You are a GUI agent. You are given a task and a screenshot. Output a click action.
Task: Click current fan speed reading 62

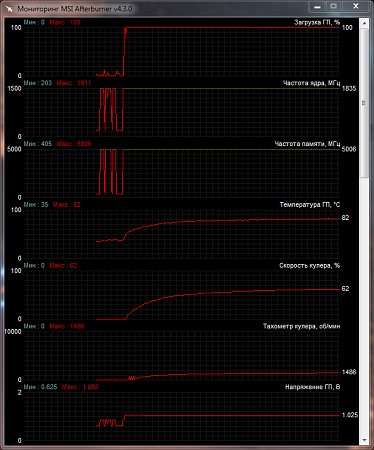(345, 289)
